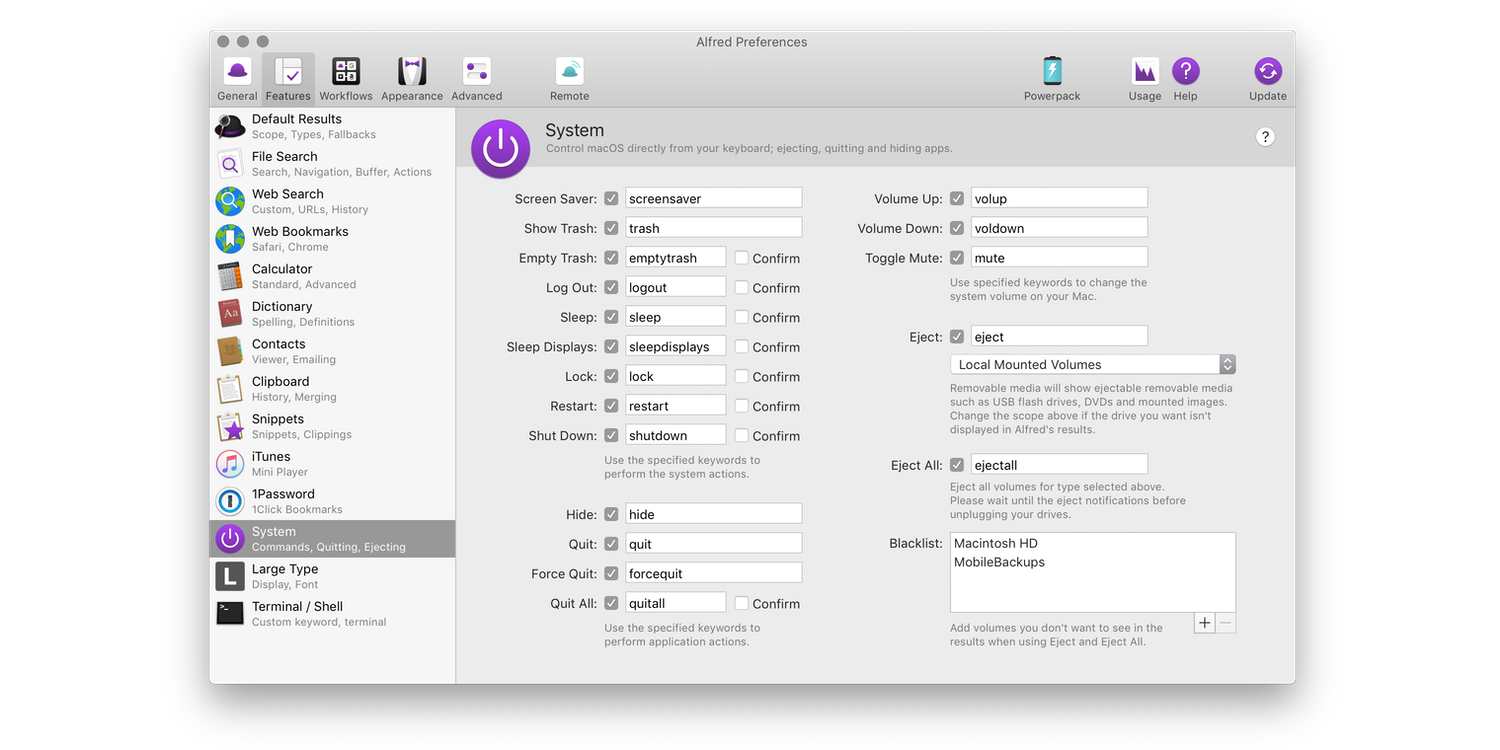Disable the Screen Saver keyword
The image size is (1500, 750).
click(611, 198)
